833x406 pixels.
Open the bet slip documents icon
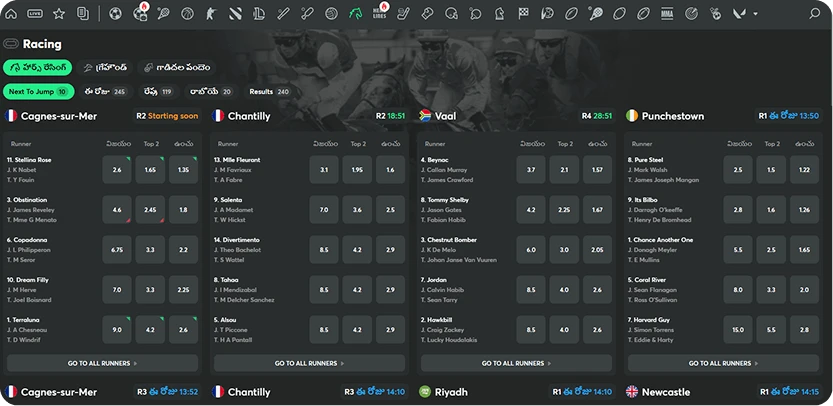pyautogui.click(x=83, y=14)
